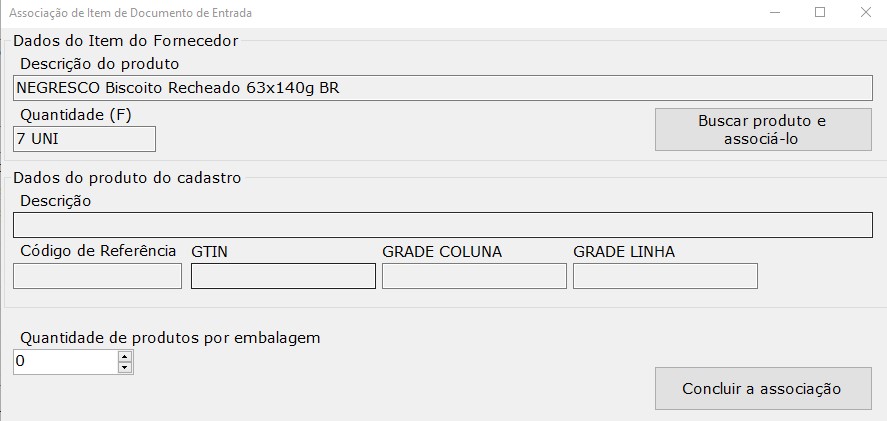Focus the GTIN input field

pos(283,275)
